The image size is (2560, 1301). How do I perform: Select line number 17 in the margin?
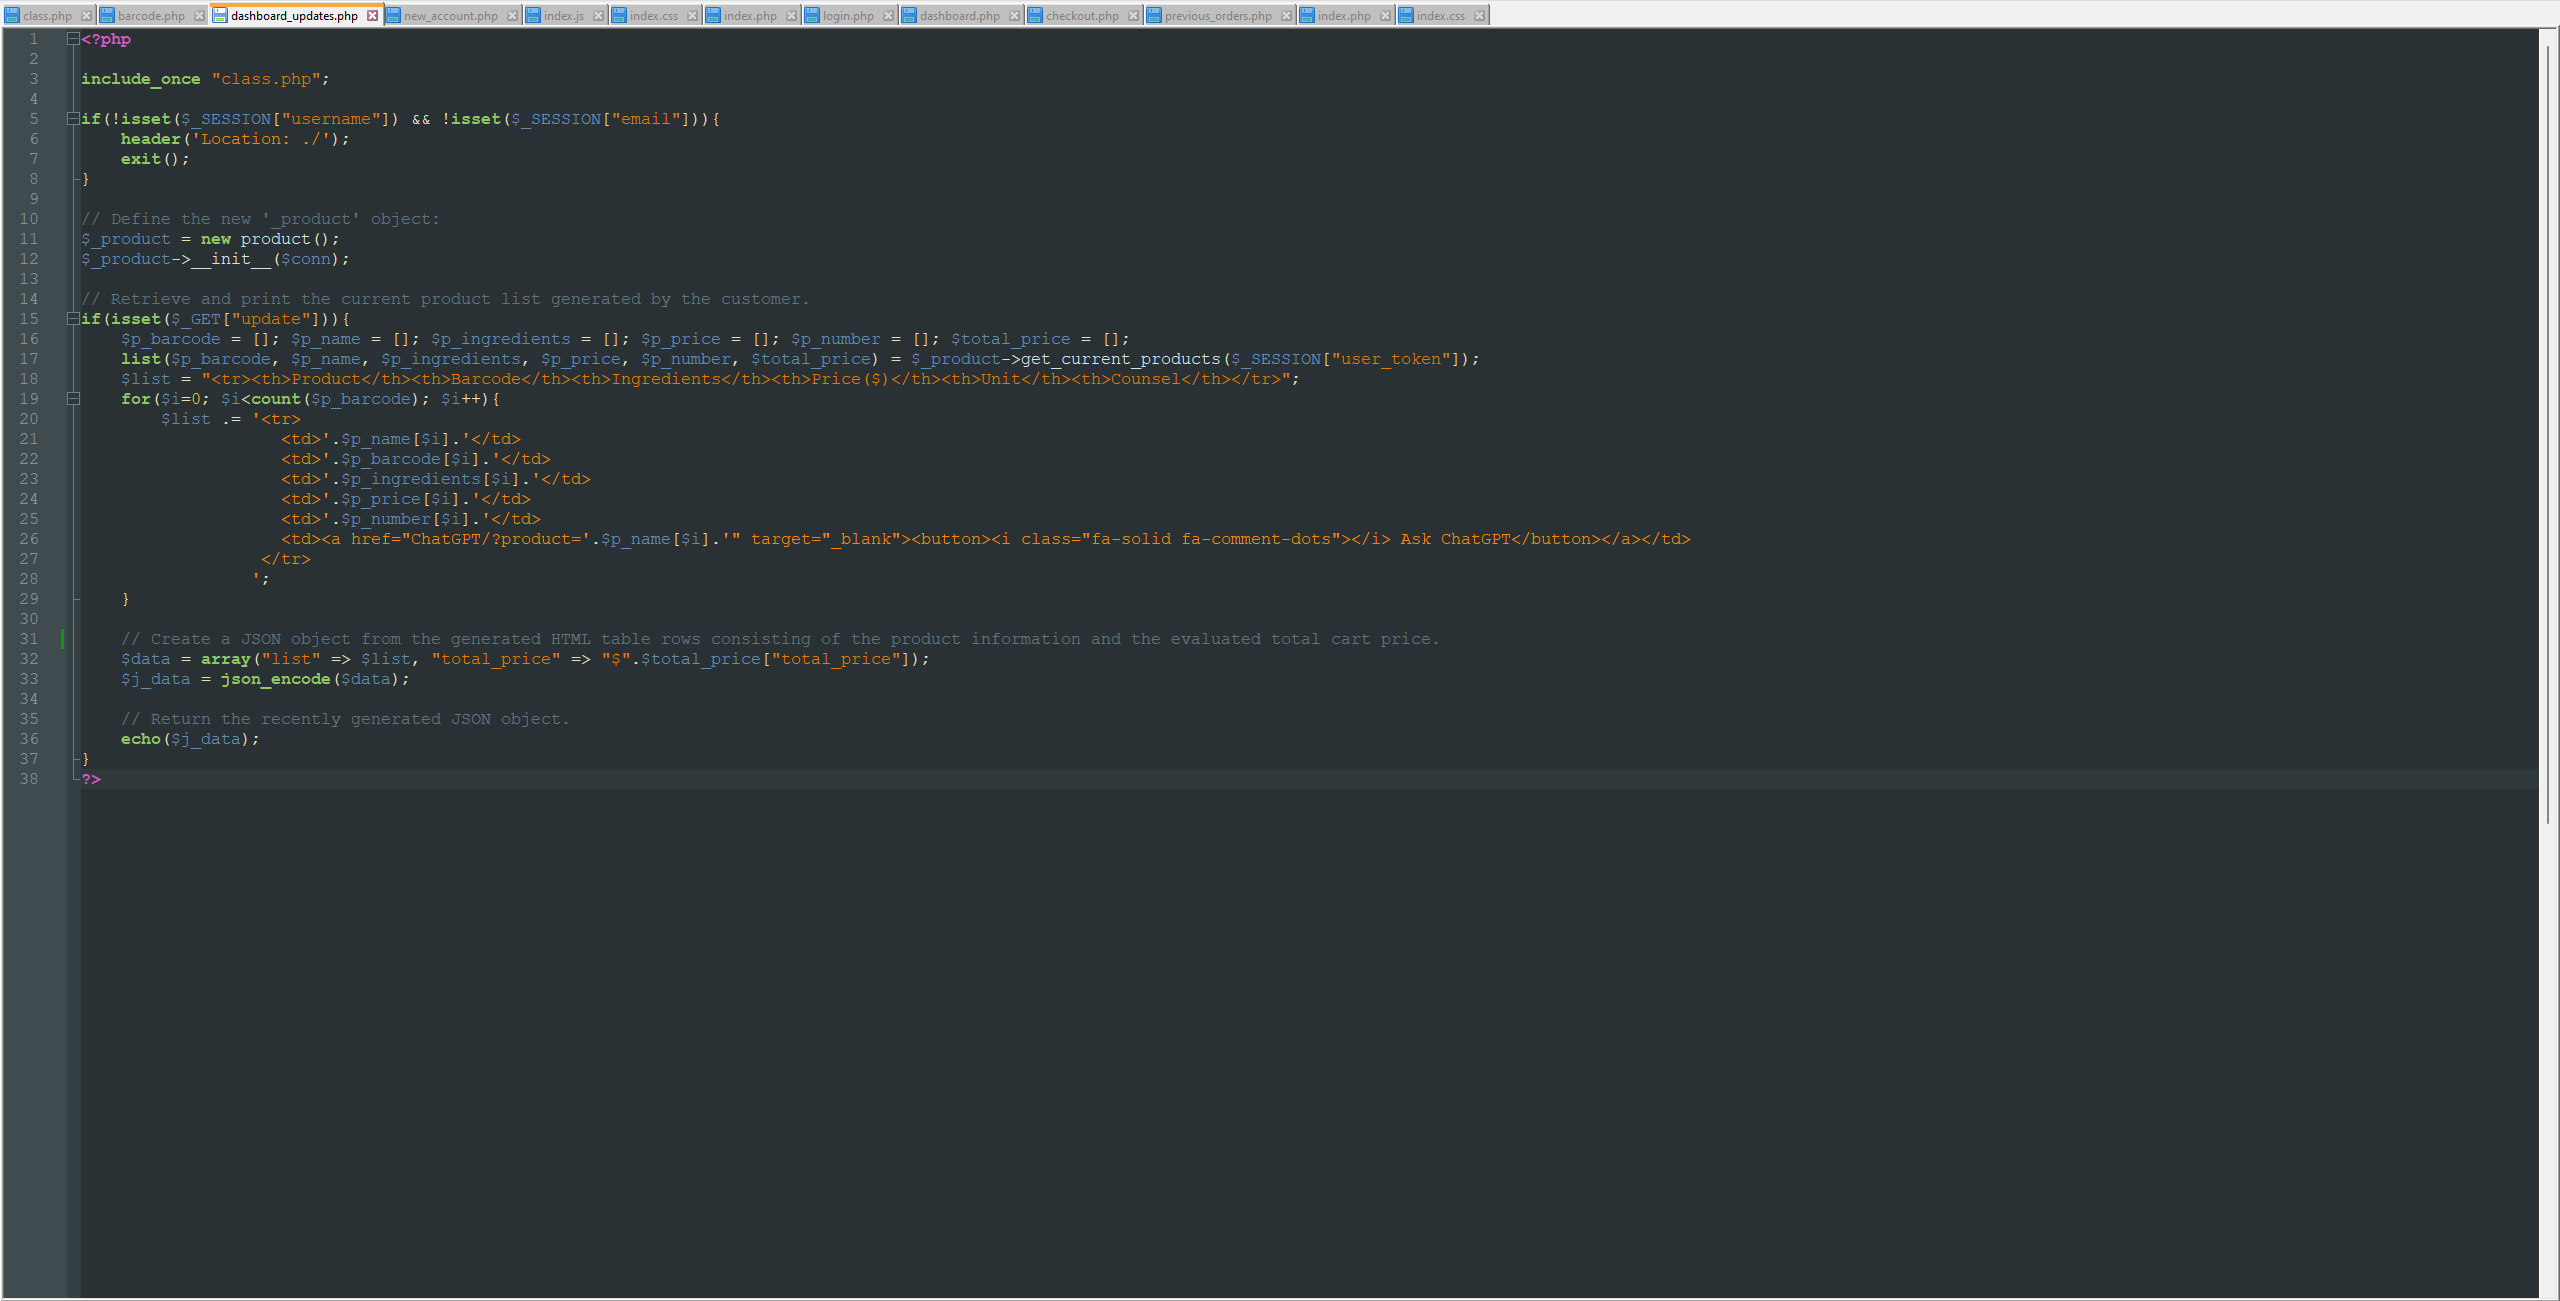29,359
